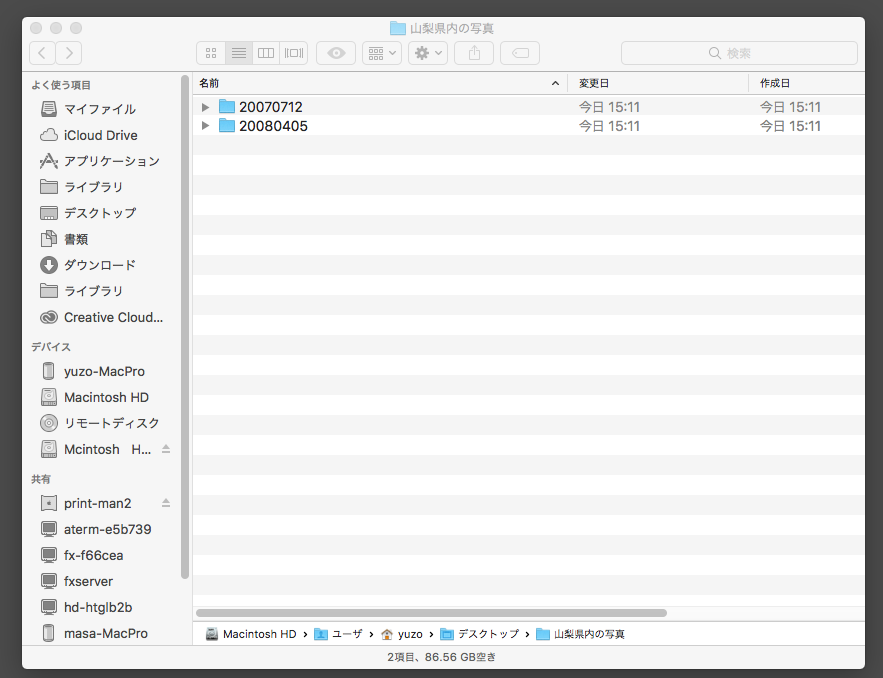The width and height of the screenshot is (883, 678).
Task: Open iCloud Drive in the sidebar
Action: tap(89, 135)
